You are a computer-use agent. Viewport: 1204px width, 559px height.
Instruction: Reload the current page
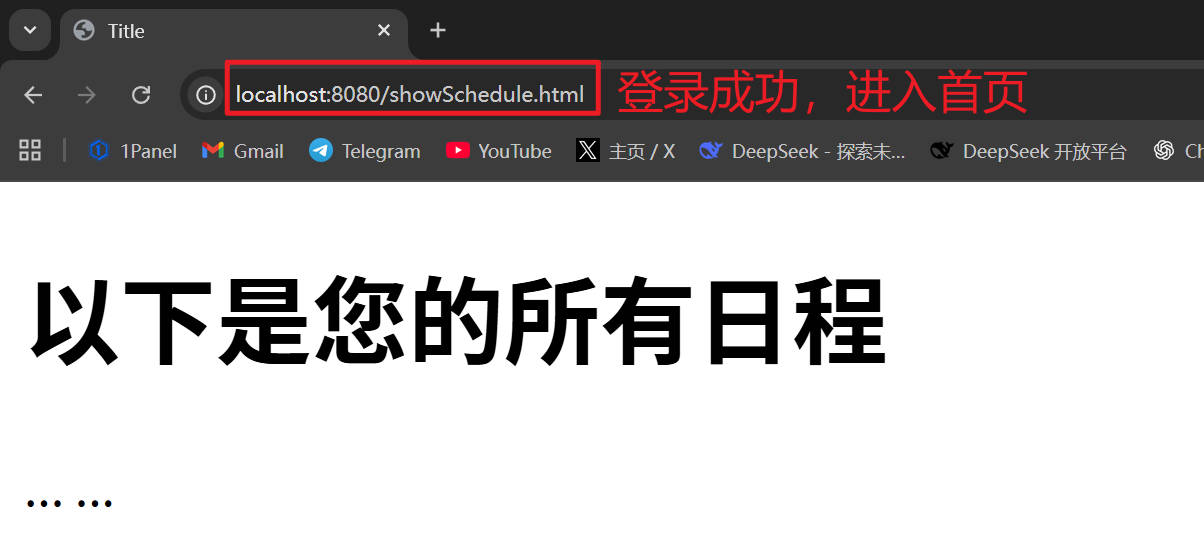[x=141, y=95]
